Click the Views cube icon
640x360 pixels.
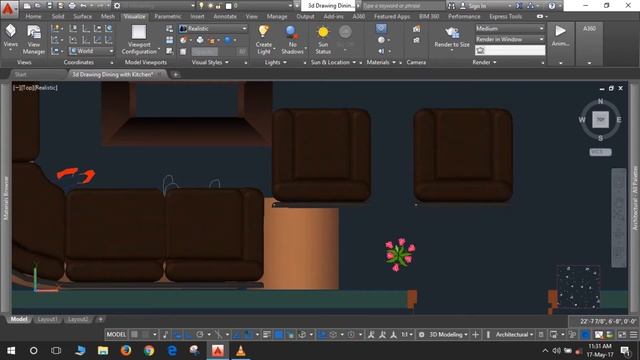pyautogui.click(x=11, y=31)
